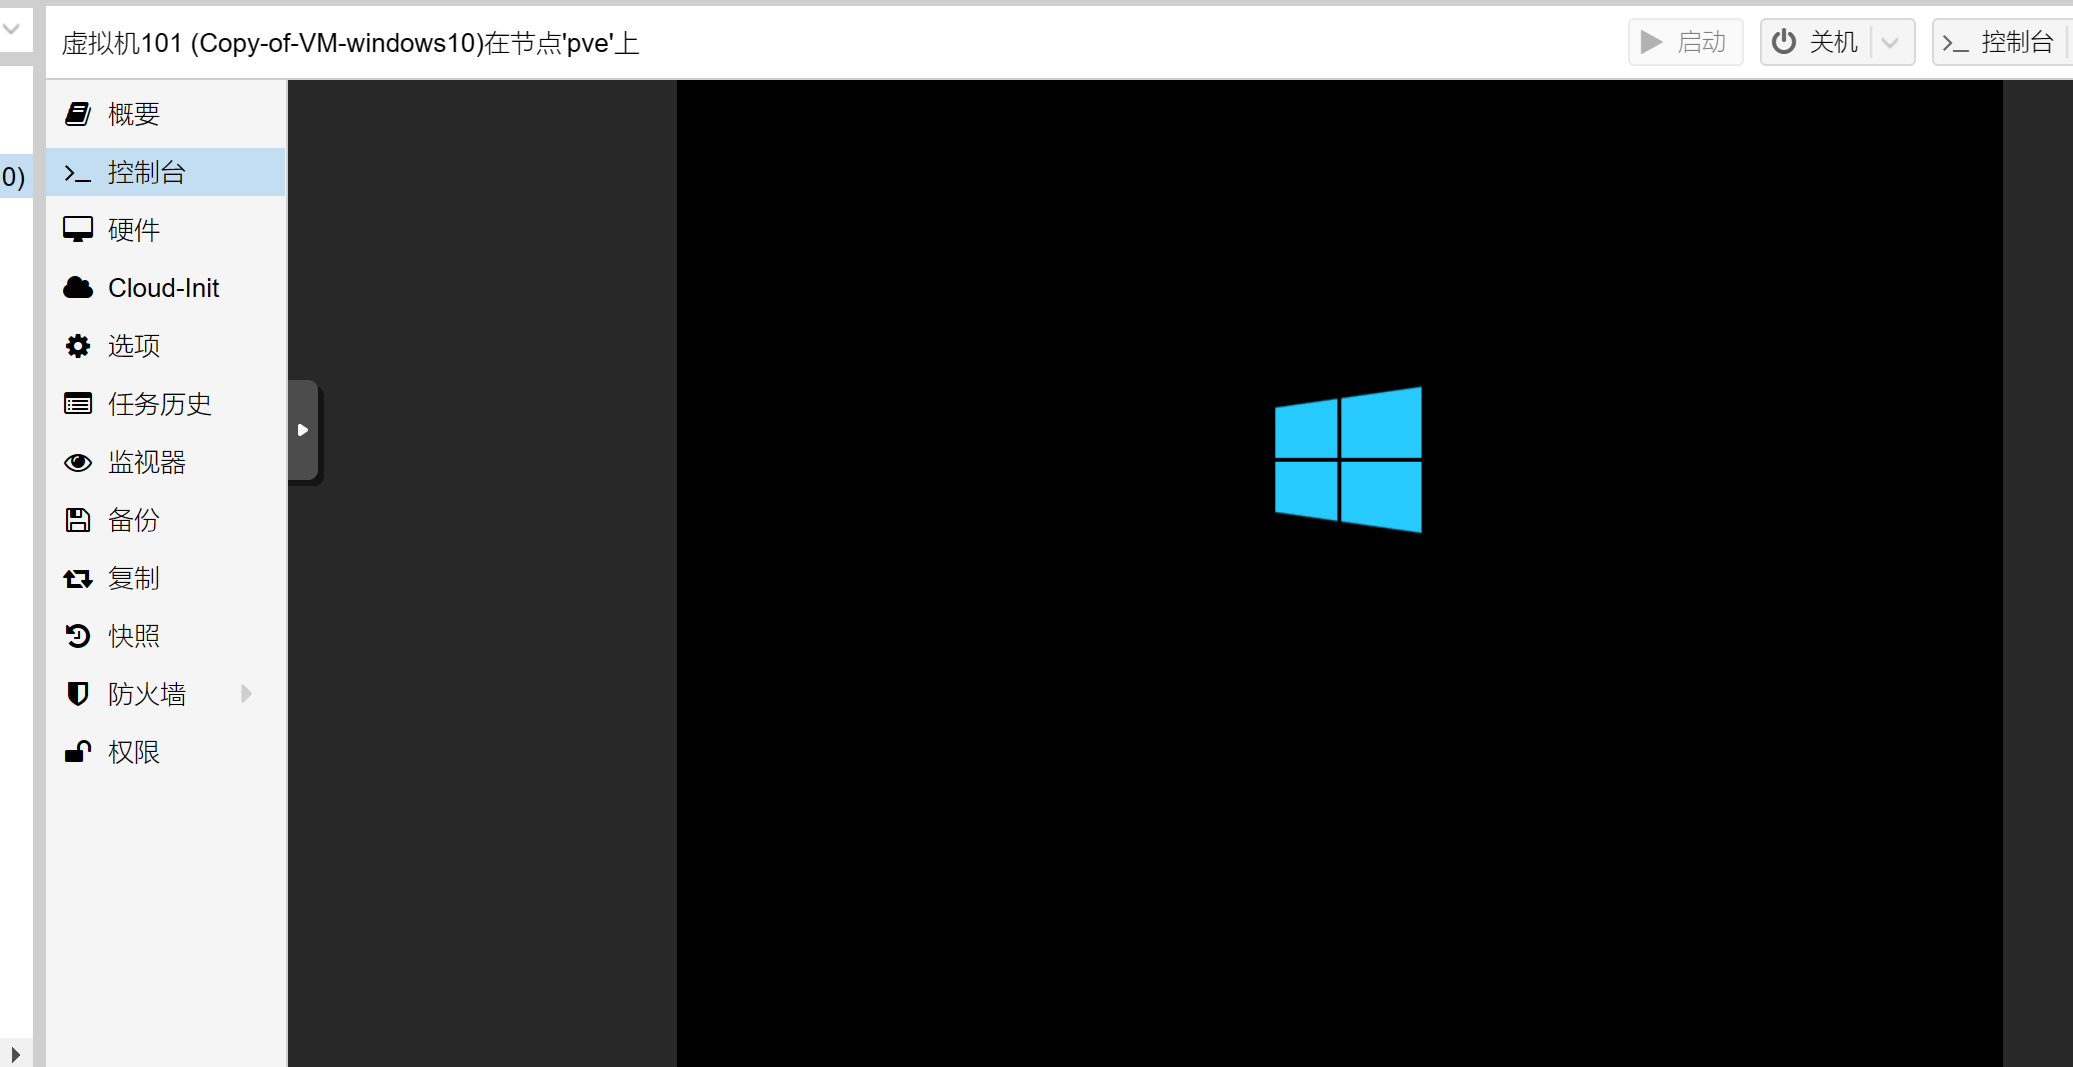The width and height of the screenshot is (2073, 1067).
Task: Click the 硬件 monitor icon
Action: tap(78, 230)
